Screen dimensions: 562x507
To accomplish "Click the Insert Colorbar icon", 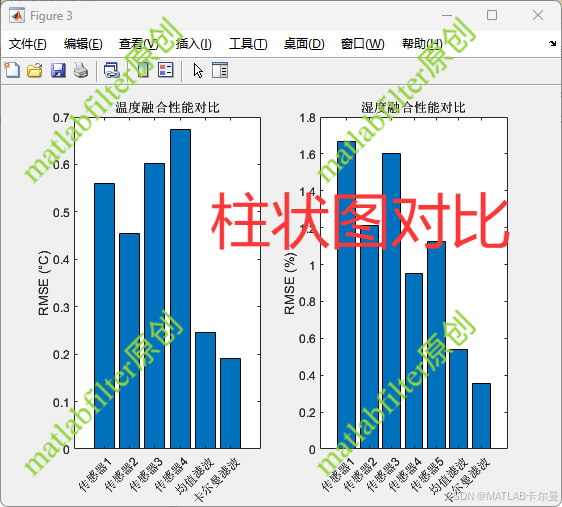I will (143, 70).
